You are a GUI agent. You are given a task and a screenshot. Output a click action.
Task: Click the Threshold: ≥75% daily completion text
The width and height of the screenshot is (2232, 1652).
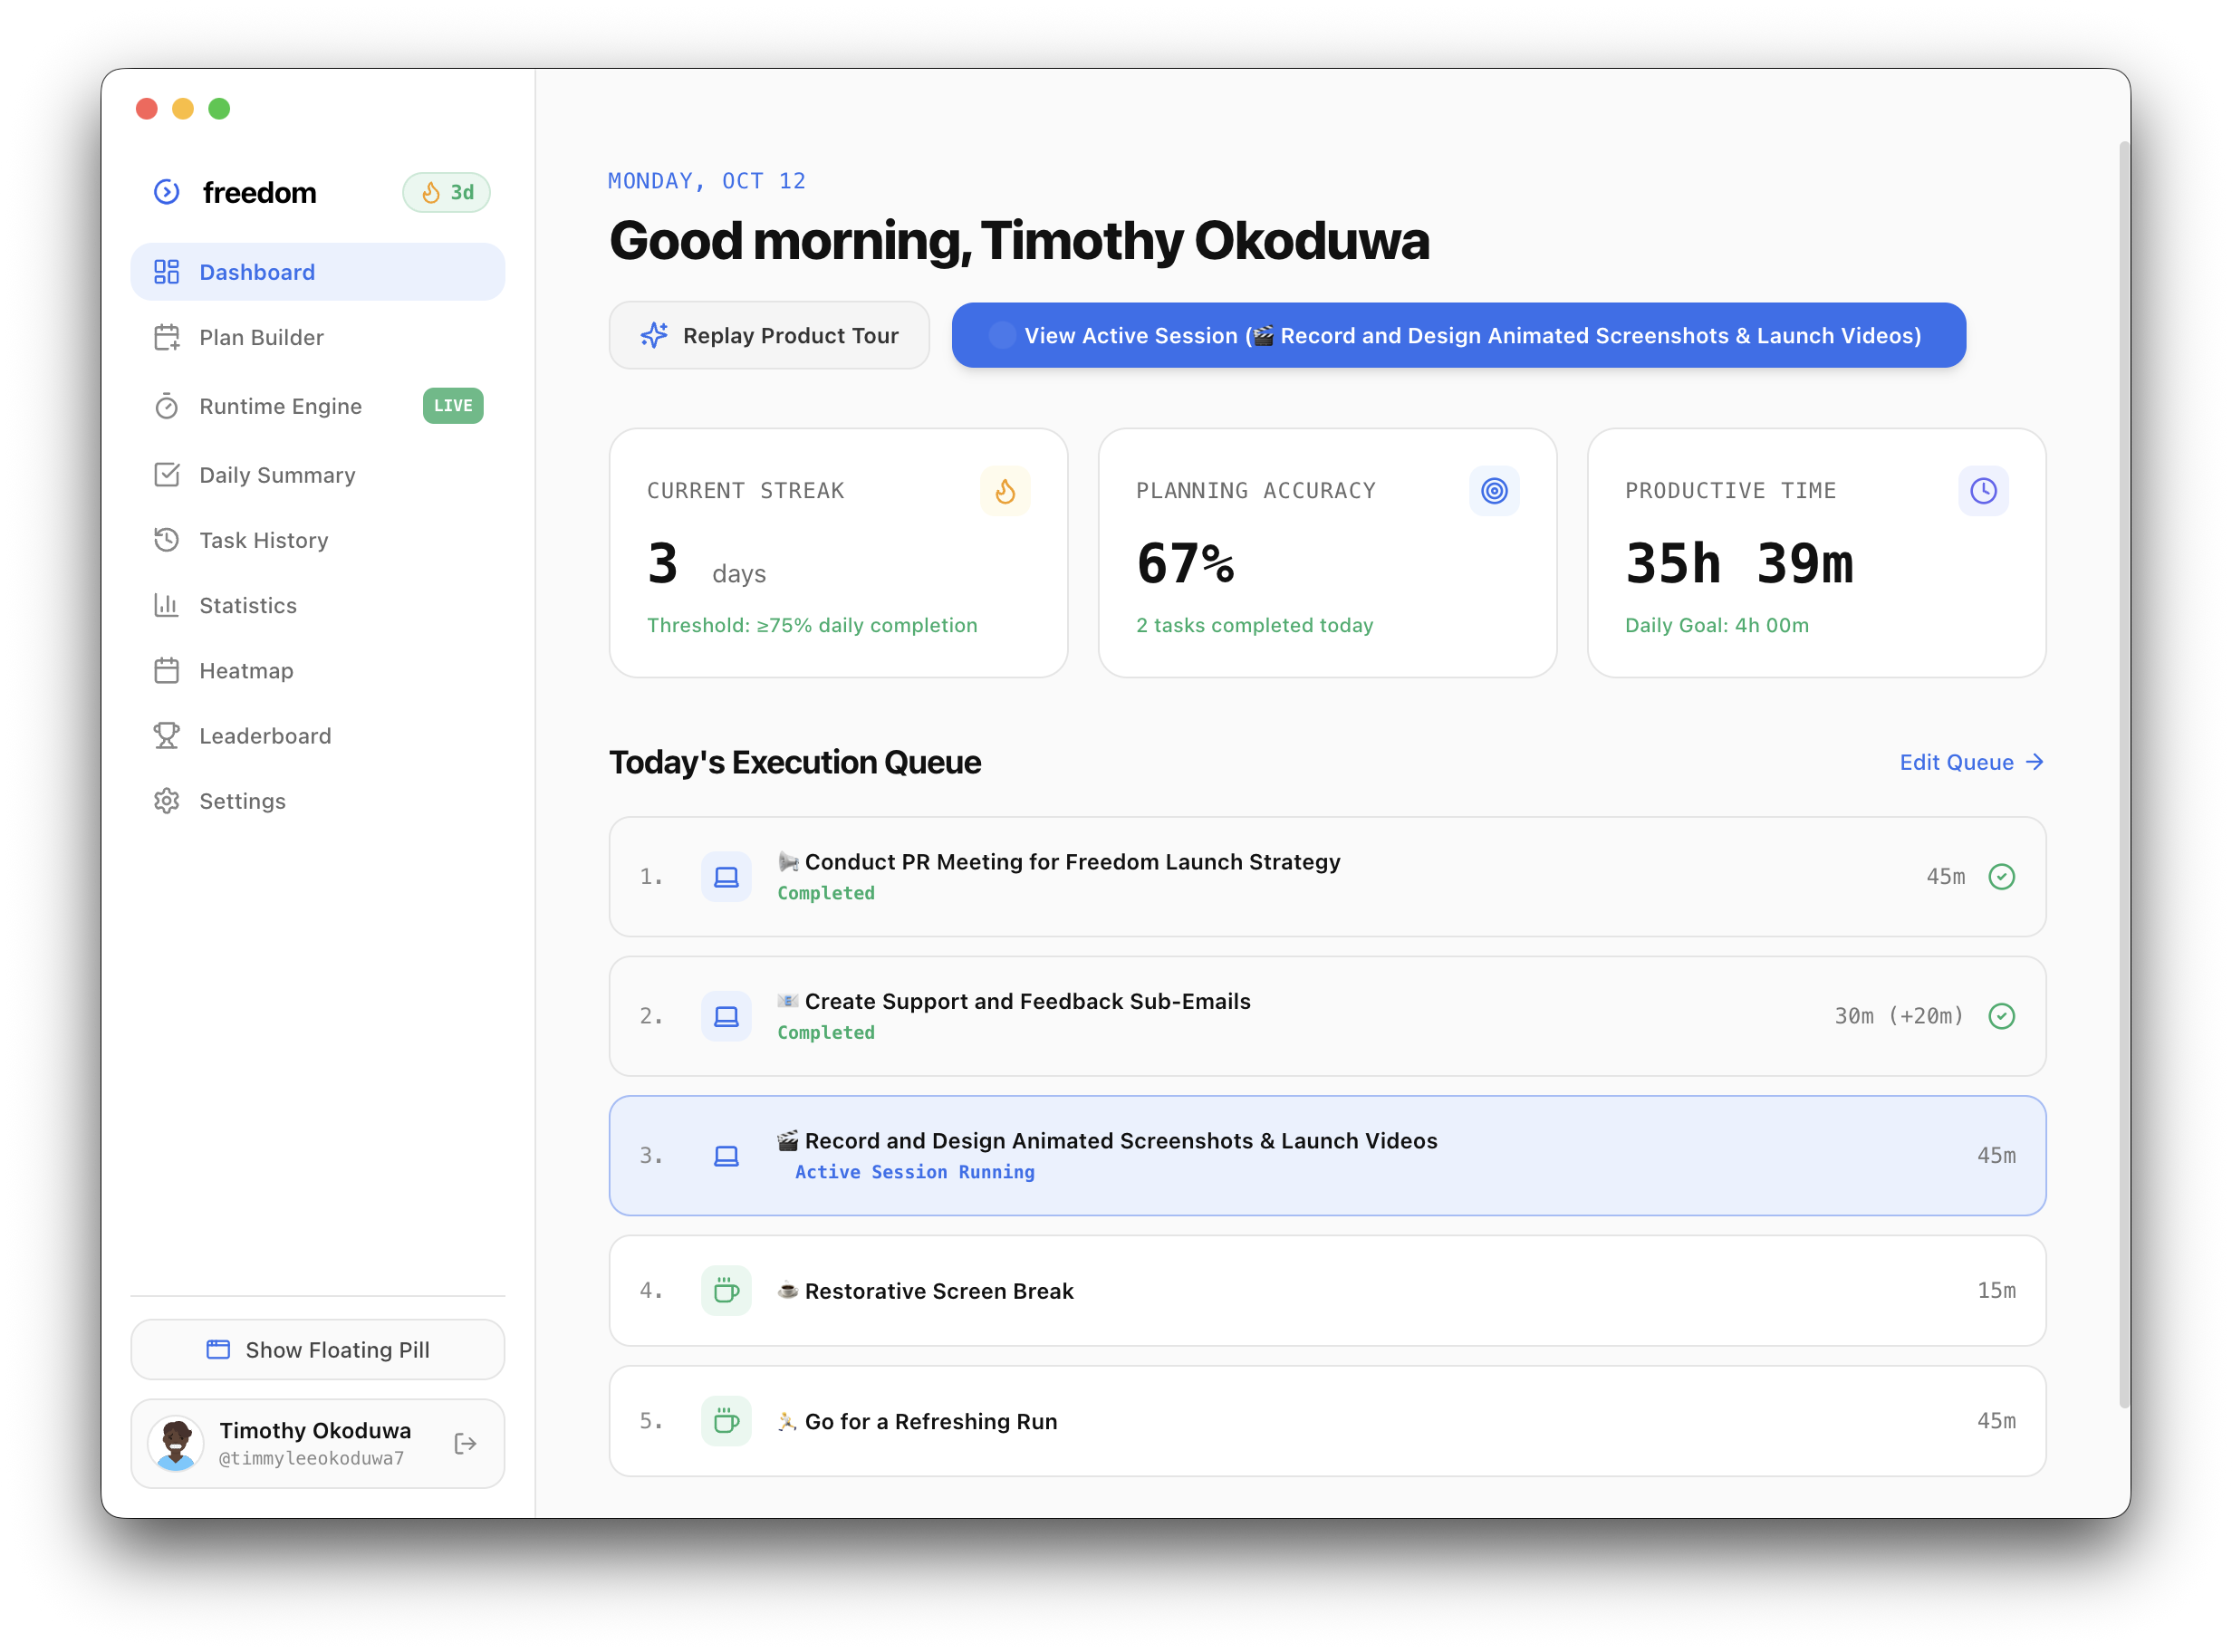(x=812, y=625)
